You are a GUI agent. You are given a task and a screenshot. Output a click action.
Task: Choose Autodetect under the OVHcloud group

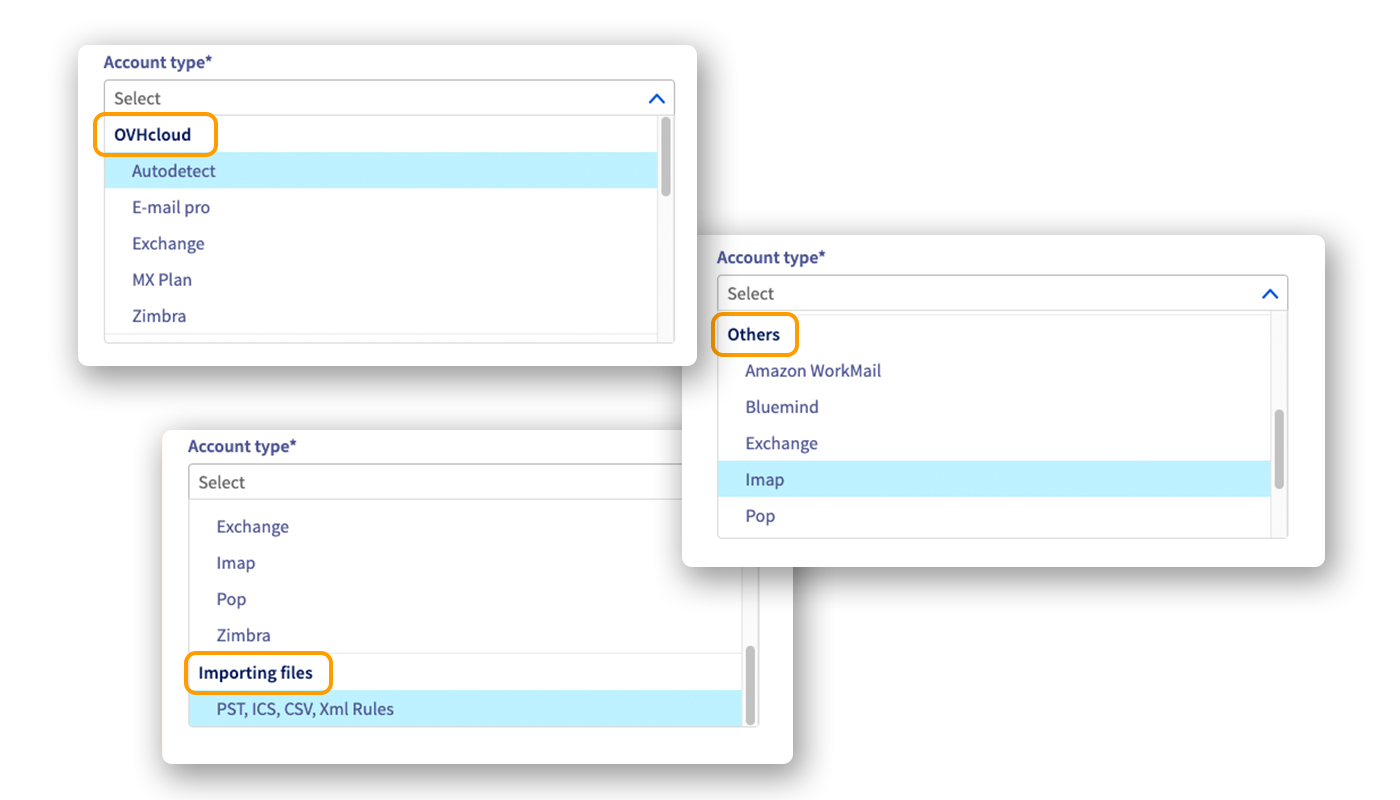coord(174,171)
